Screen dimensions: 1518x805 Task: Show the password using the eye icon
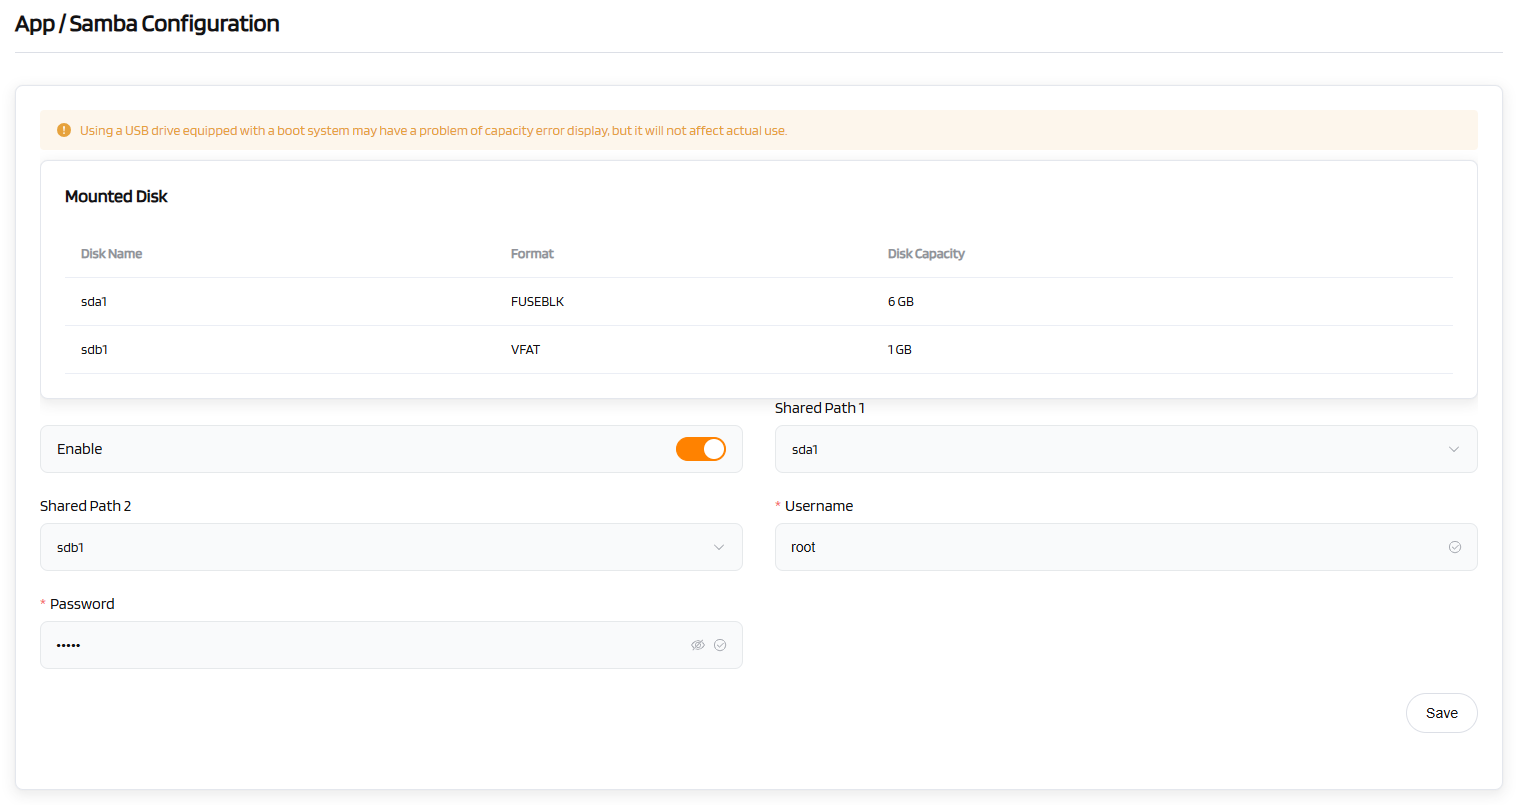698,645
